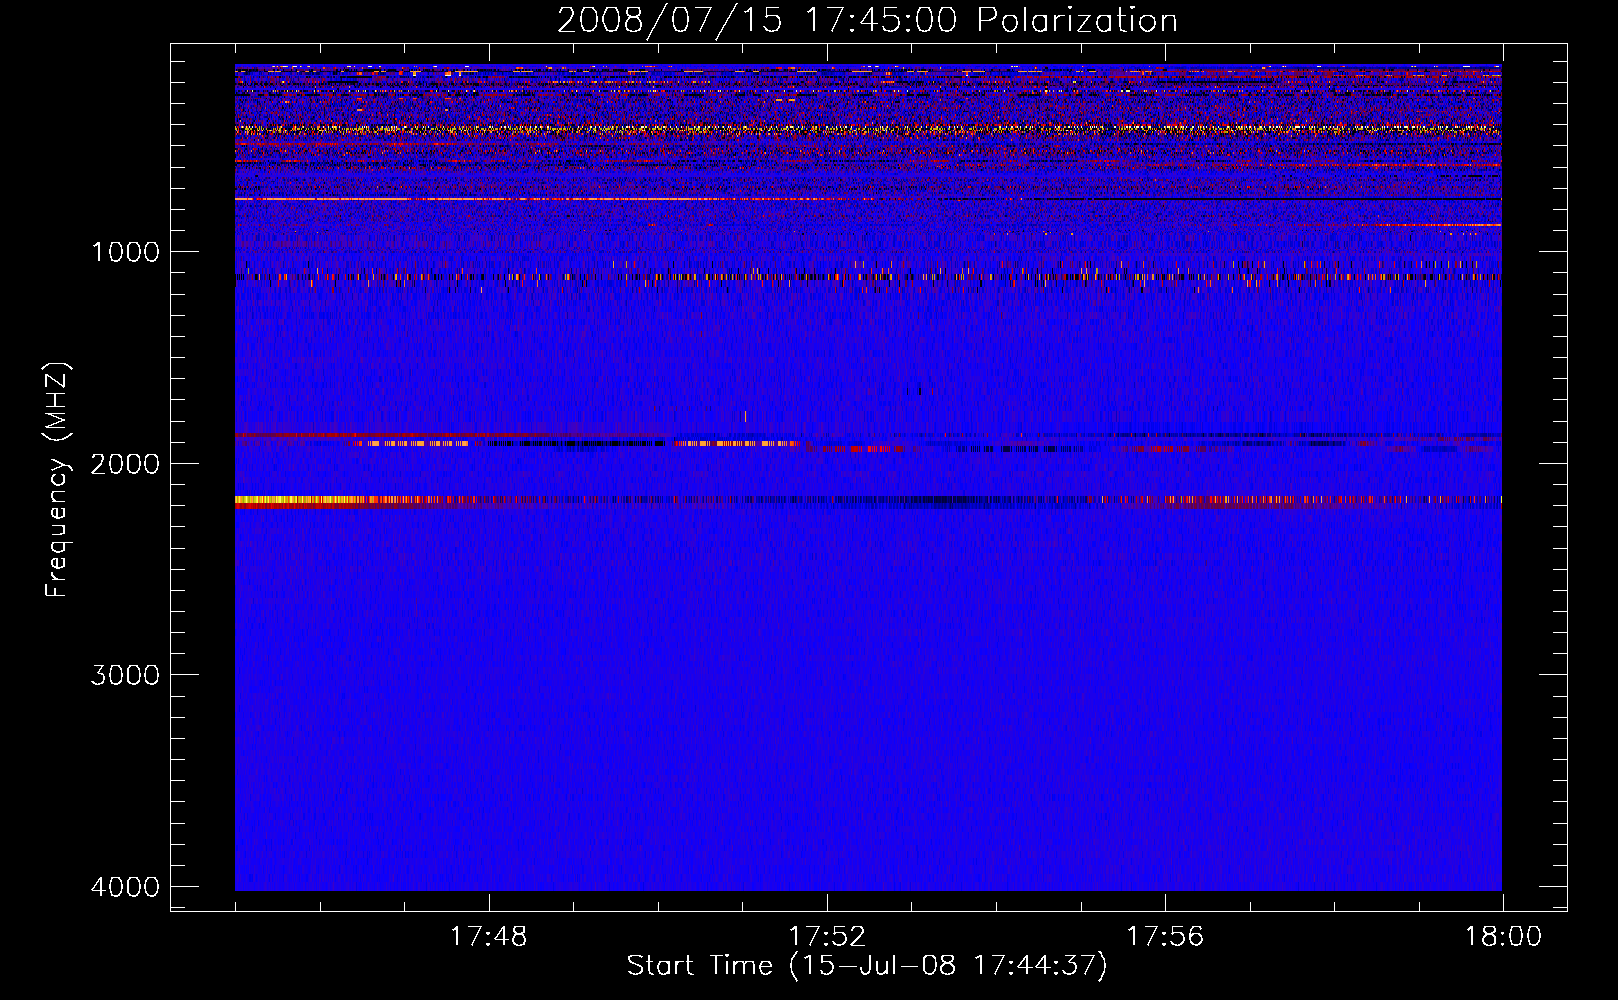
Task: Click the 3000 frequency tick label
Action: coord(126,675)
